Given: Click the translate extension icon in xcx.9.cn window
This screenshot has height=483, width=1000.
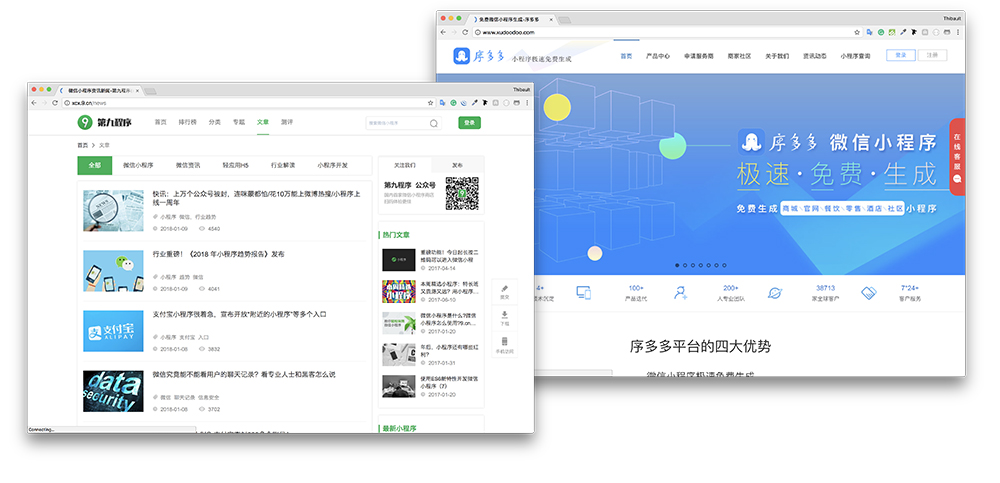Looking at the screenshot, I should pyautogui.click(x=443, y=103).
